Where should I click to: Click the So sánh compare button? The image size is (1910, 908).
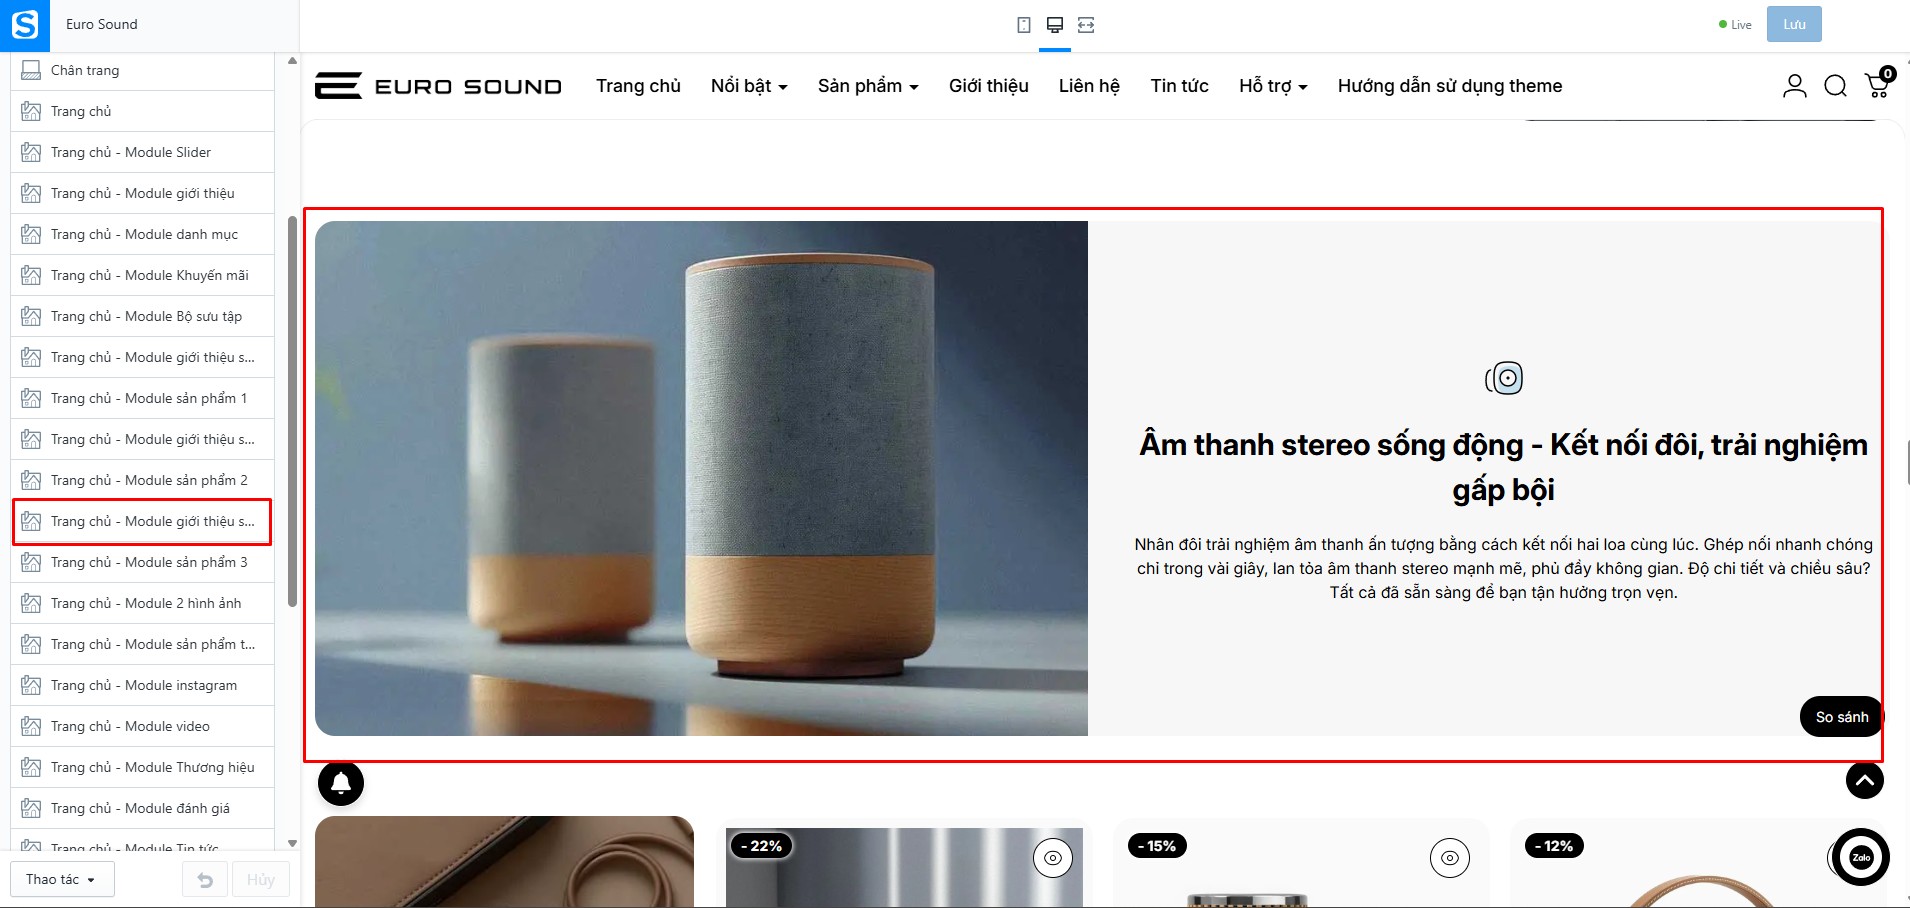click(1842, 717)
